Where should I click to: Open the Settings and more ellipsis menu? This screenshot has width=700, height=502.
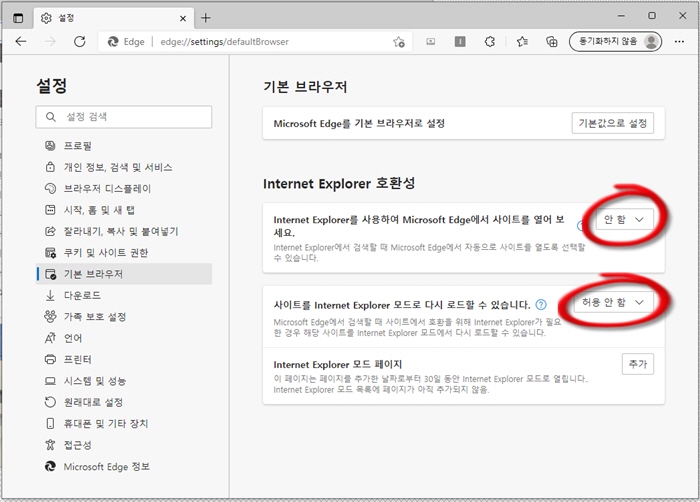click(679, 42)
